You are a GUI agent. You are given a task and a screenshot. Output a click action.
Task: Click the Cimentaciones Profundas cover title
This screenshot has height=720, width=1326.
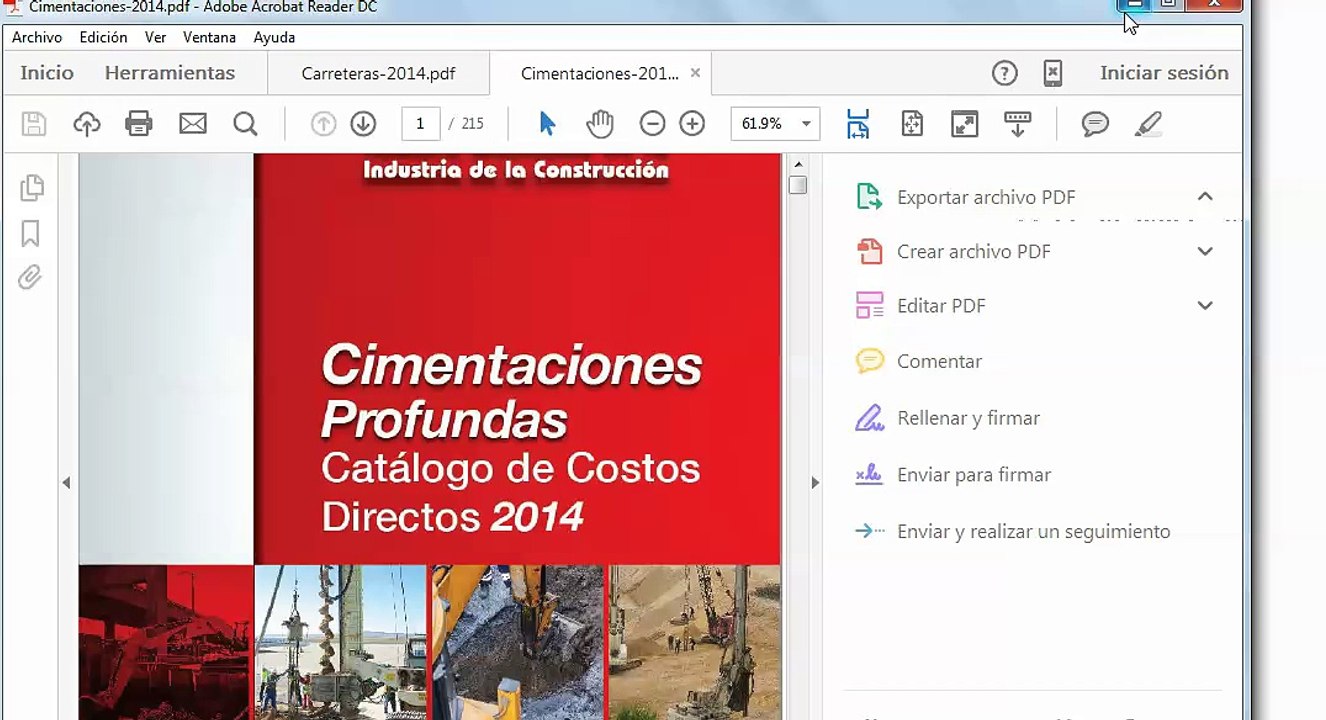(511, 392)
